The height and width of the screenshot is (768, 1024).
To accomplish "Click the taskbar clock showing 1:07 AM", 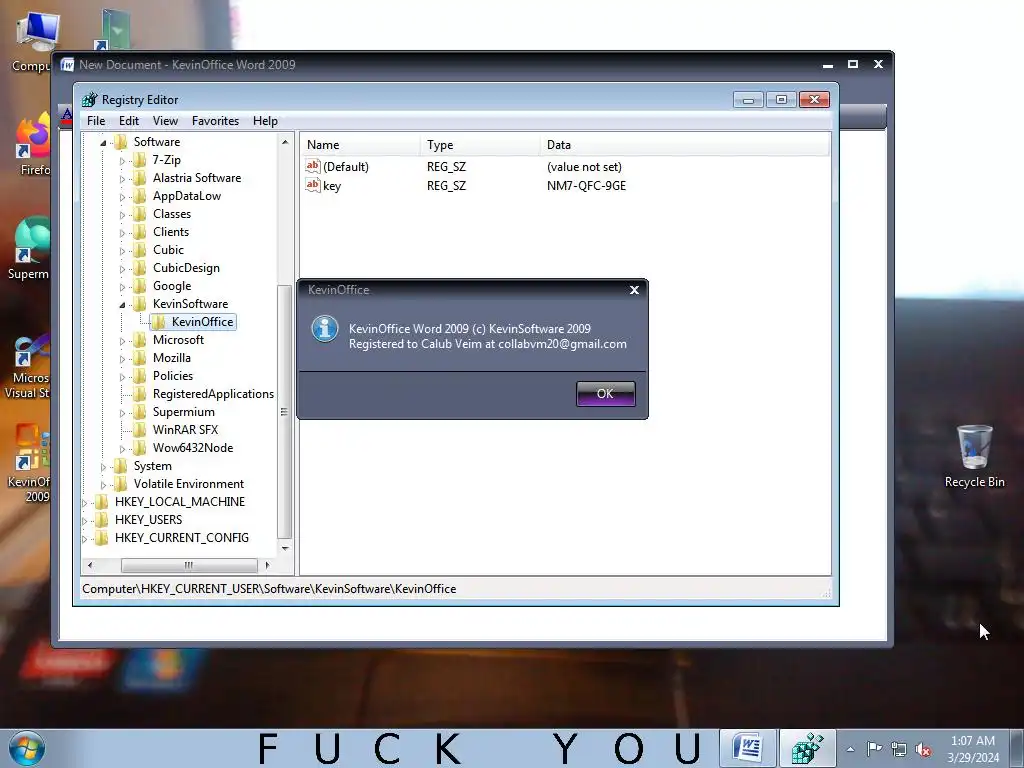I will pyautogui.click(x=973, y=749).
